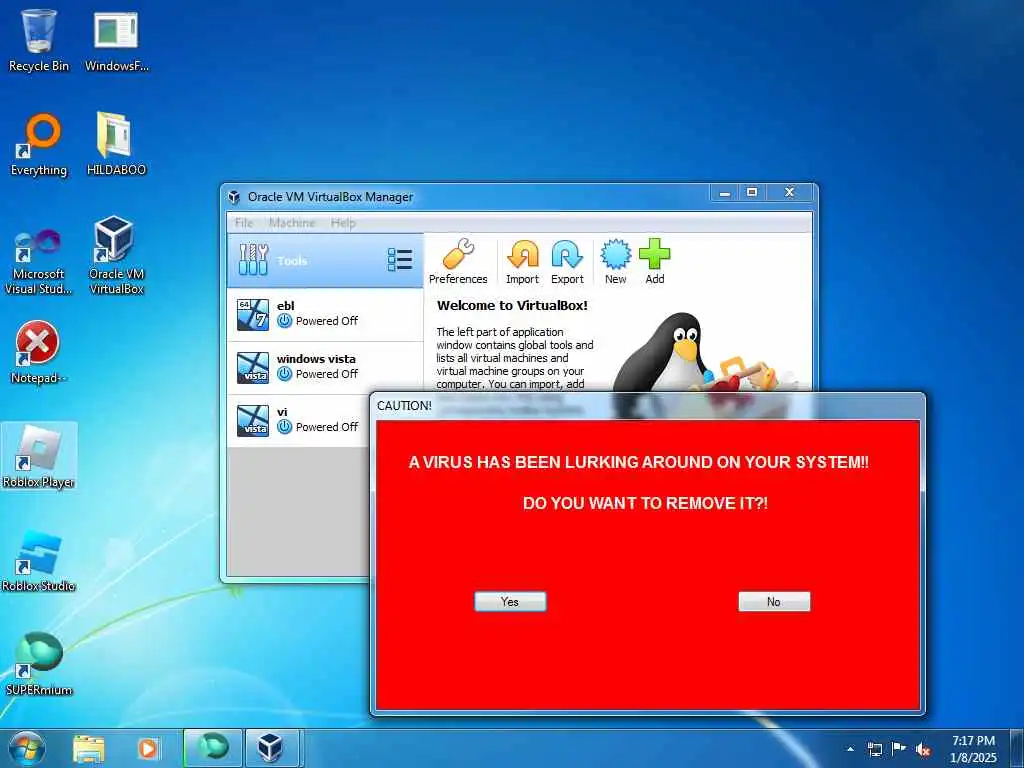Click Yes in the CAUTION dialog
Image resolution: width=1024 pixels, height=768 pixels.
click(510, 601)
